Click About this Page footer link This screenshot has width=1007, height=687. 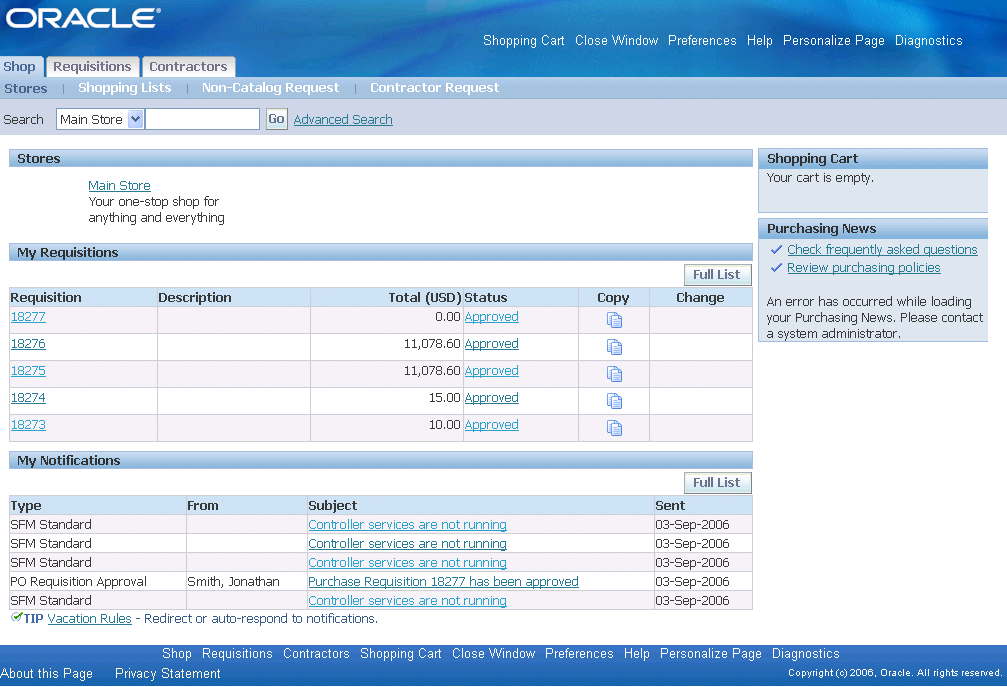[x=46, y=674]
